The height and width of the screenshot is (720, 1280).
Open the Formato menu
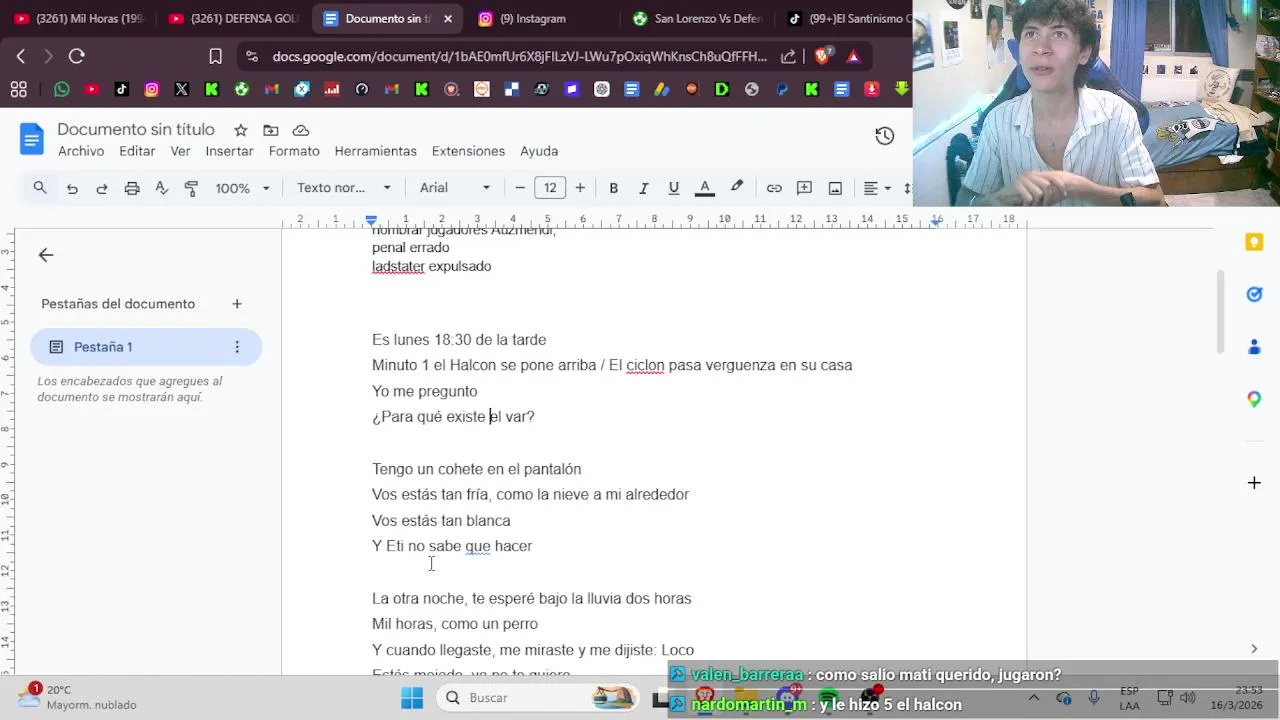point(294,151)
